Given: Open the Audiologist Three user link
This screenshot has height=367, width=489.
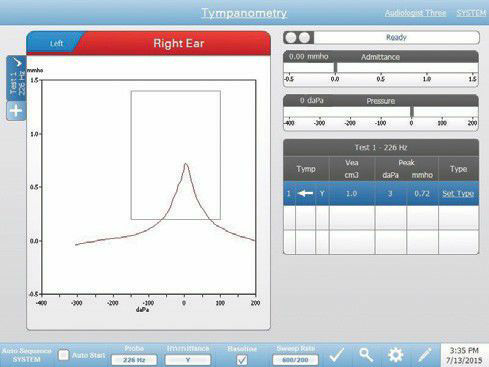Looking at the screenshot, I should [x=415, y=13].
